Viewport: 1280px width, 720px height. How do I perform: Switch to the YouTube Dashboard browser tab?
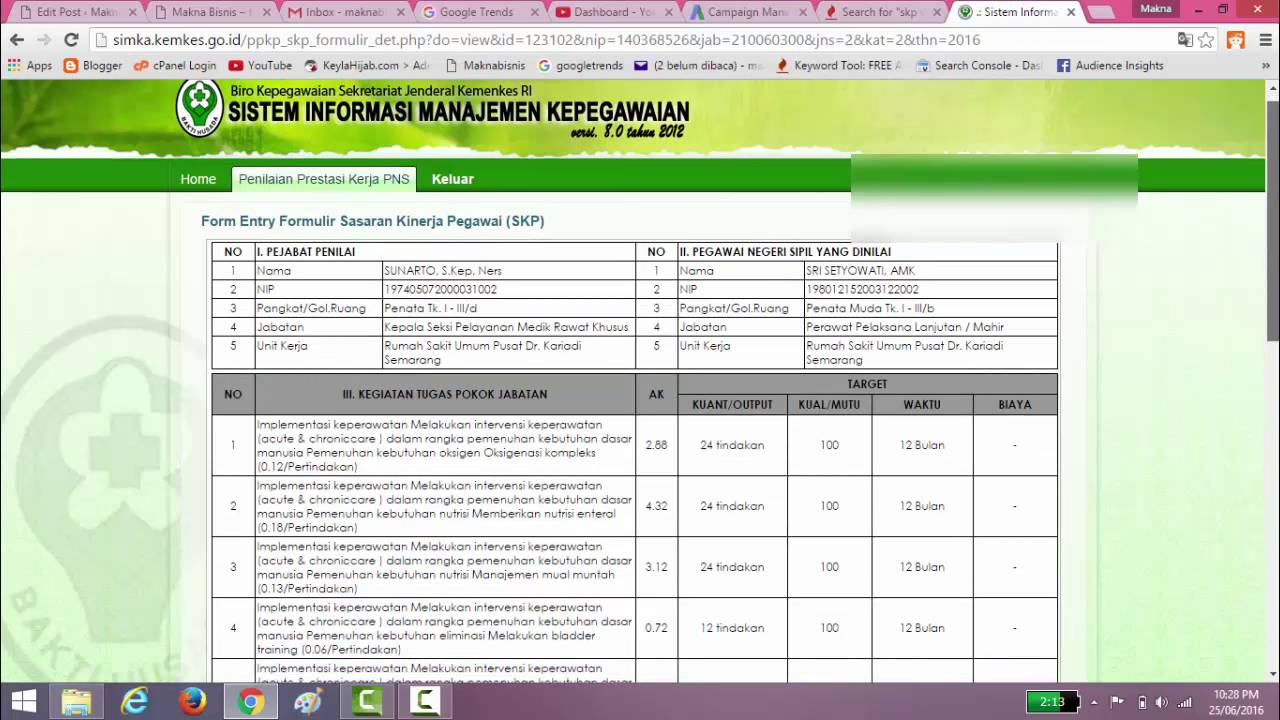[x=614, y=12]
